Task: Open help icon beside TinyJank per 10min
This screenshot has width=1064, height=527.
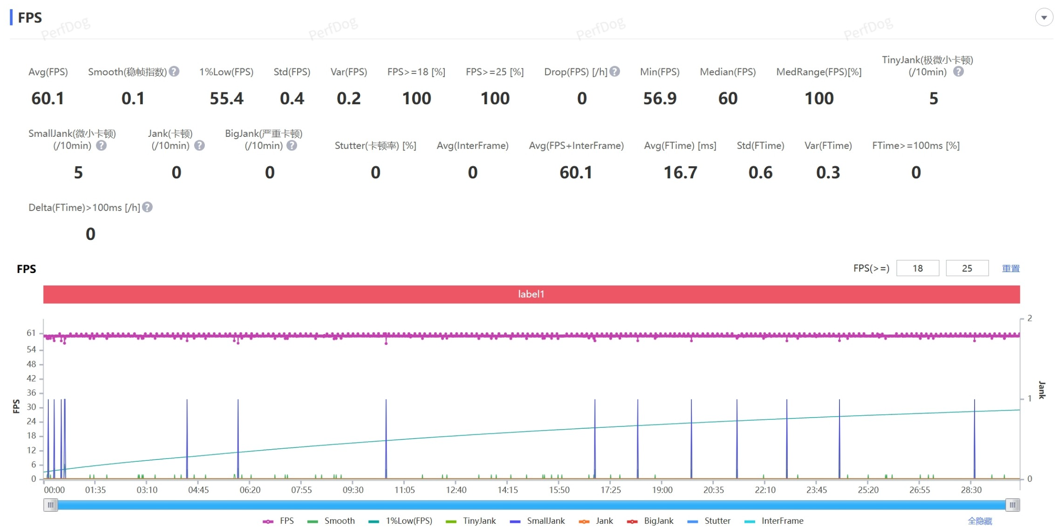Action: tap(958, 71)
